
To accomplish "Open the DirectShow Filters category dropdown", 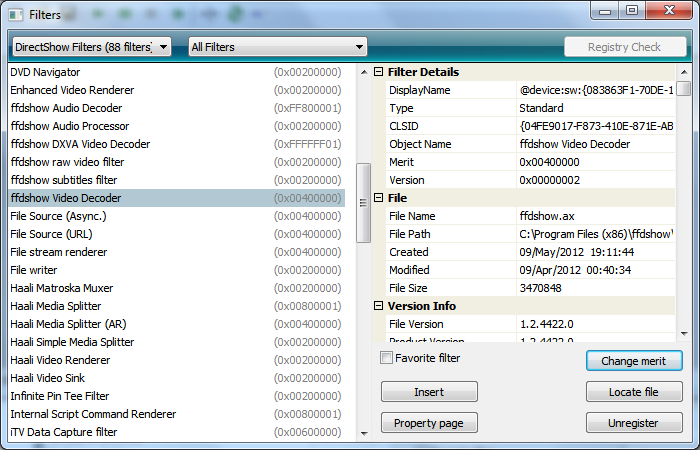I will tap(92, 46).
